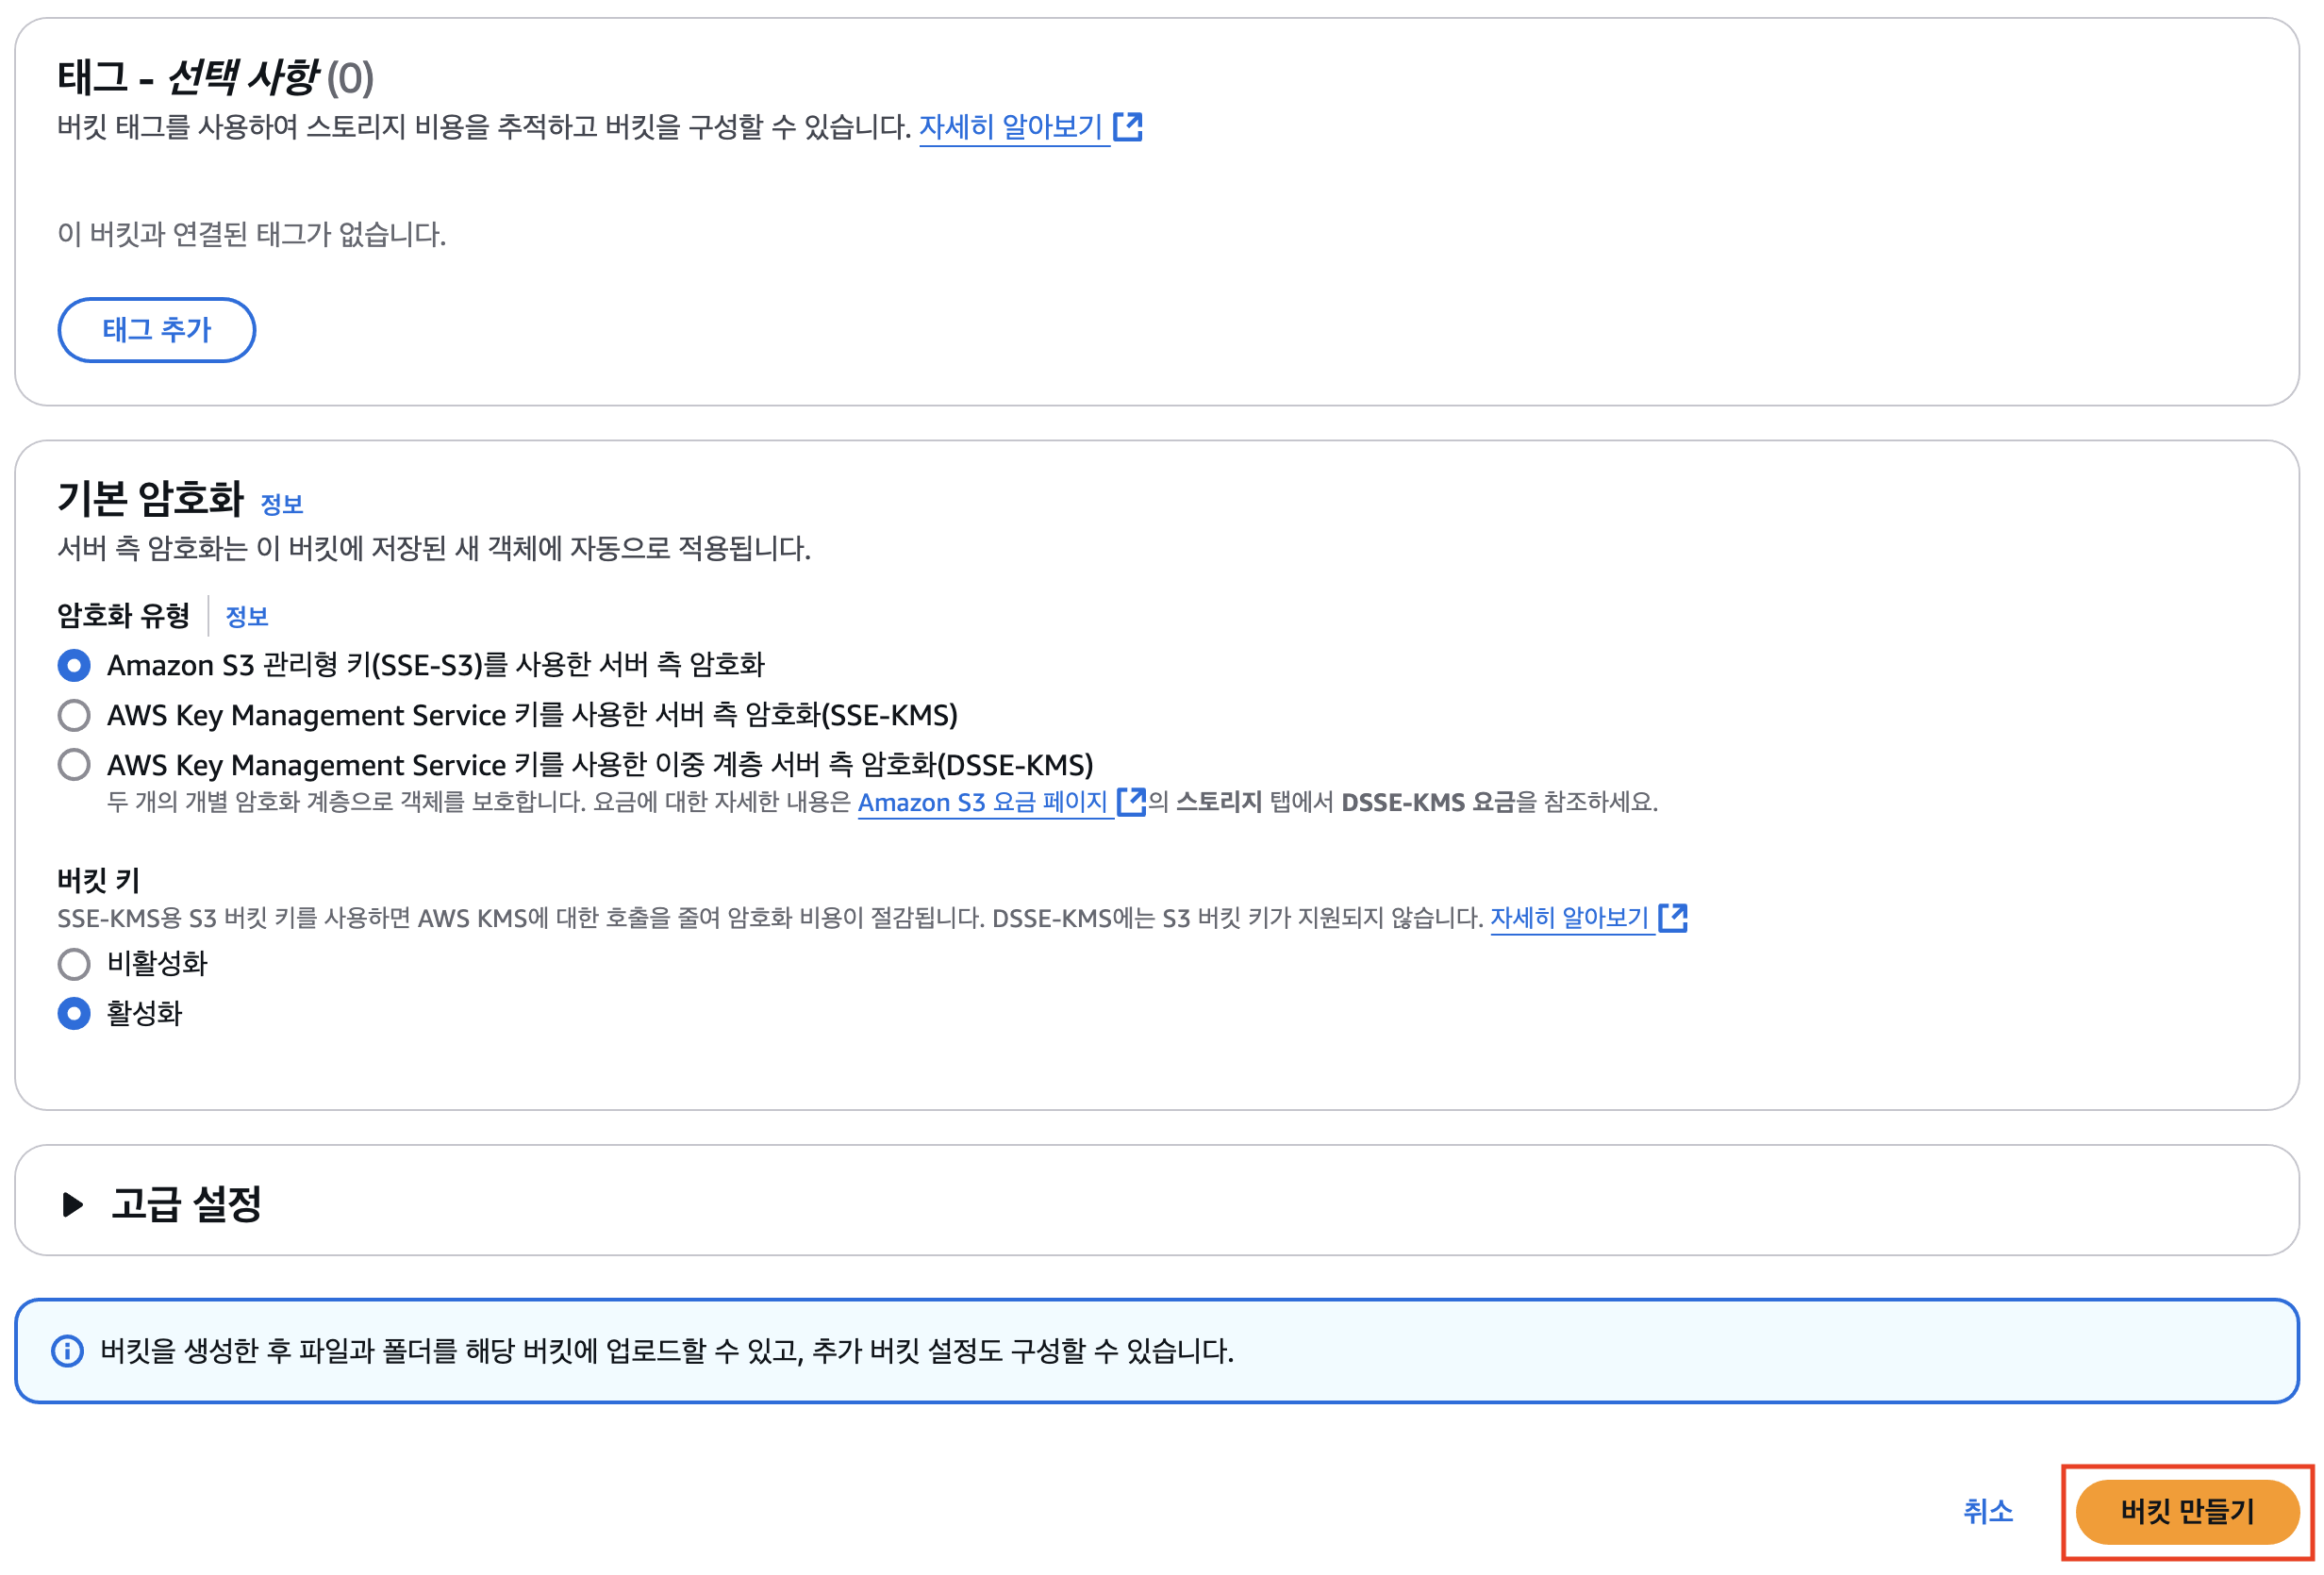Expand the 고급 설정 triangle arrow
The width and height of the screenshot is (2324, 1575).
coord(72,1204)
